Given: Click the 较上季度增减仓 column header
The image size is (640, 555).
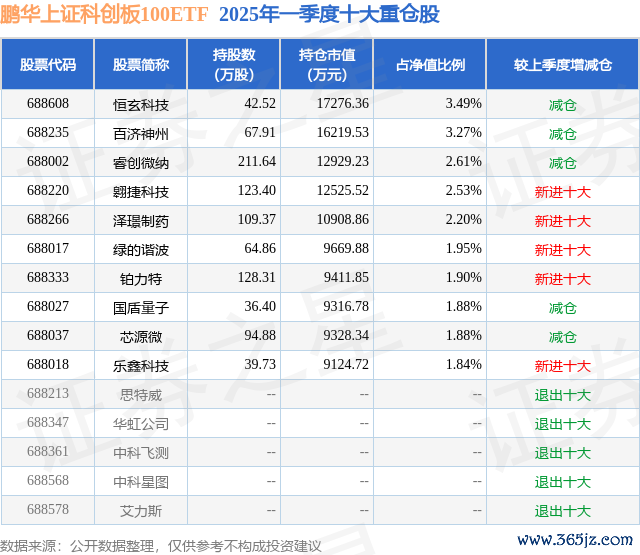Looking at the screenshot, I should [x=562, y=65].
